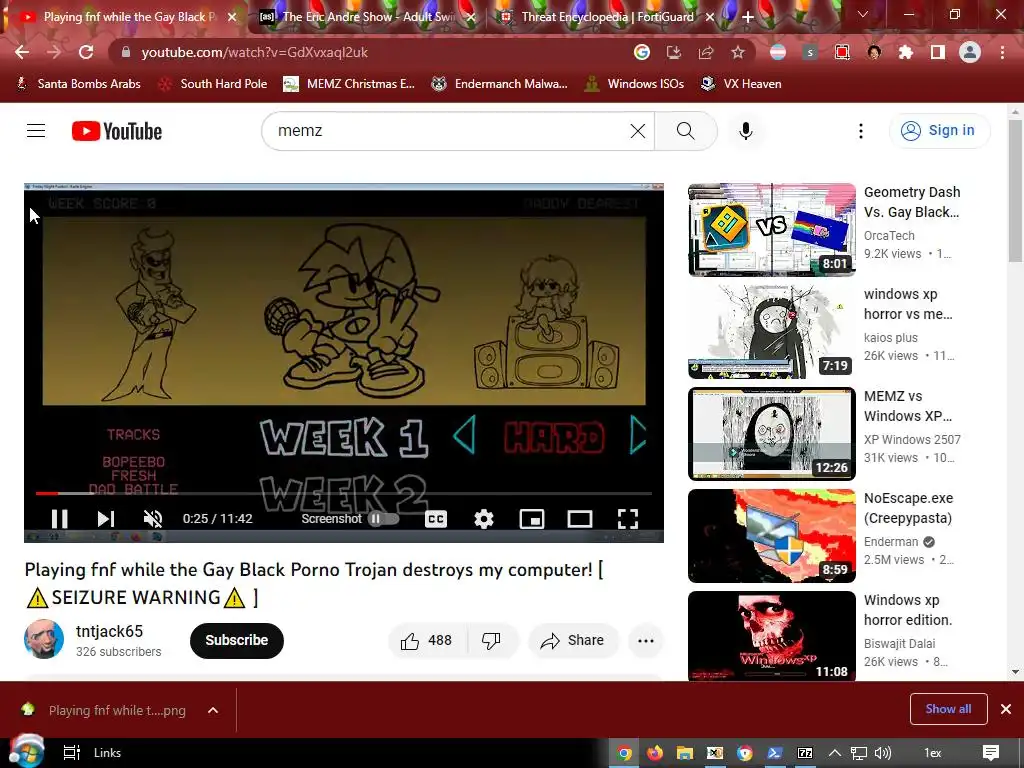Like the video with 488 likes
This screenshot has width=1024, height=768.
[428, 641]
